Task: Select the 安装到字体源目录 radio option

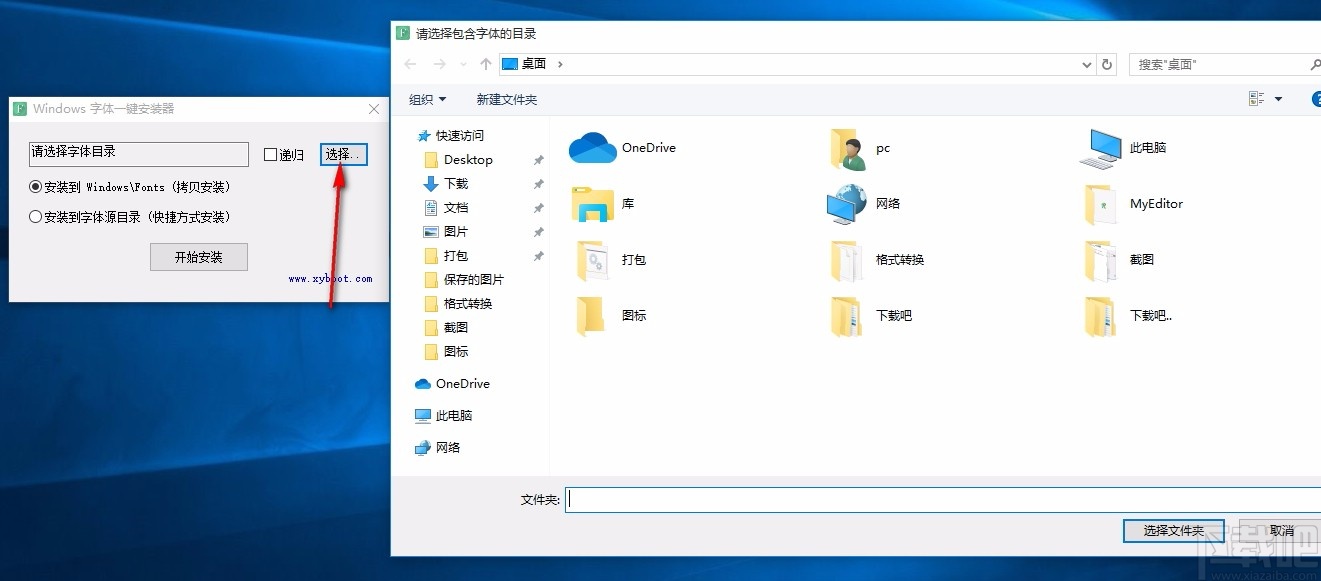Action: 35,217
